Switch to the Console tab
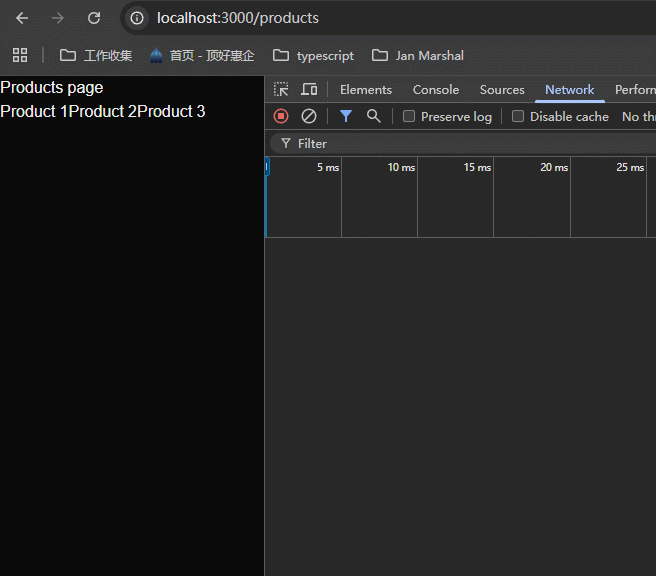Screen dimensions: 656x576 click(436, 90)
